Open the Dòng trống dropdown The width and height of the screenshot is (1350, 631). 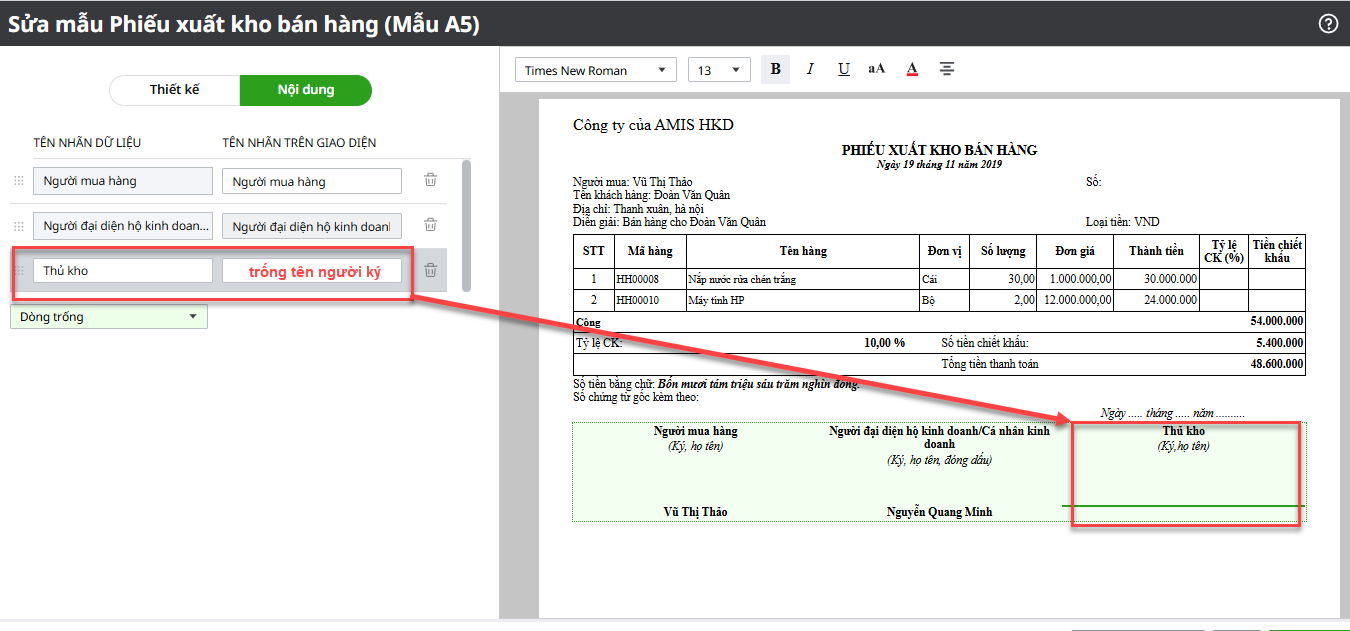coord(109,317)
